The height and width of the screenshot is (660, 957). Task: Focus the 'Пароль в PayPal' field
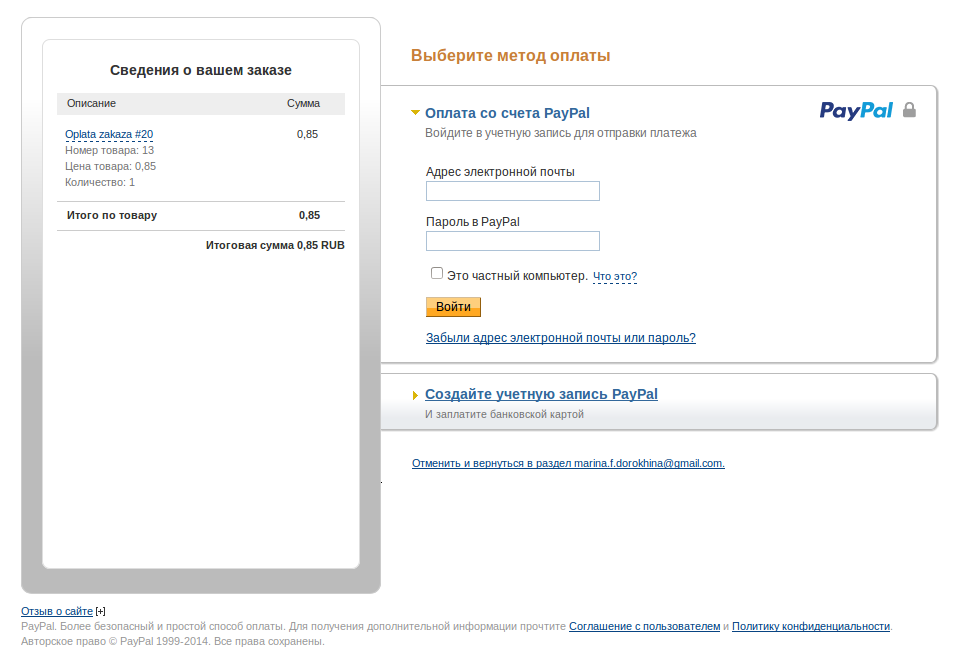513,241
